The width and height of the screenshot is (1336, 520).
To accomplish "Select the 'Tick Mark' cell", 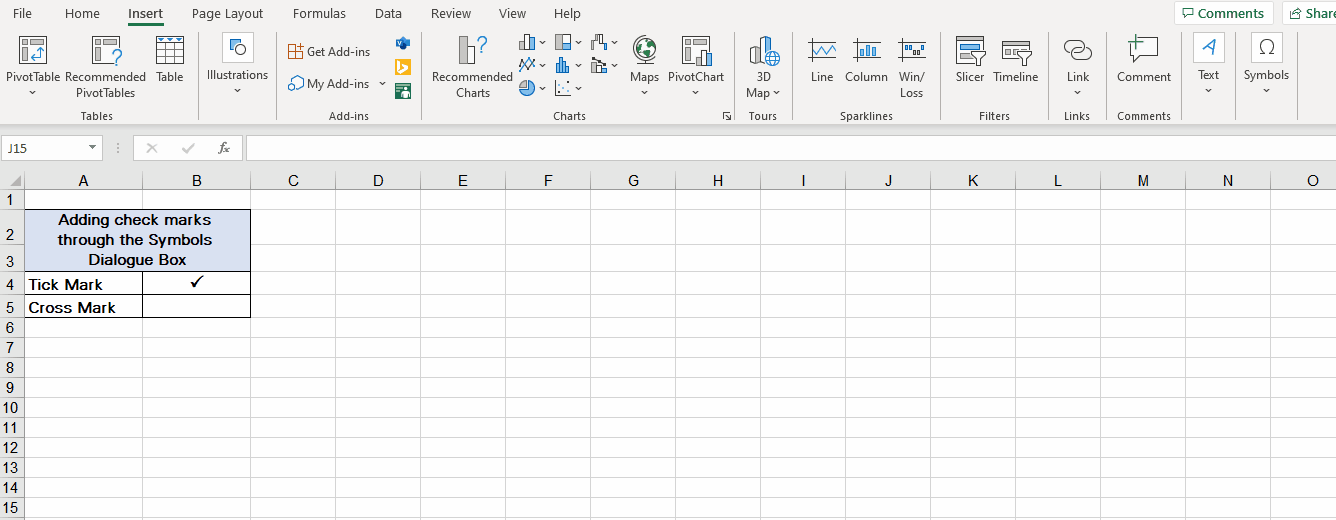I will click(x=84, y=283).
